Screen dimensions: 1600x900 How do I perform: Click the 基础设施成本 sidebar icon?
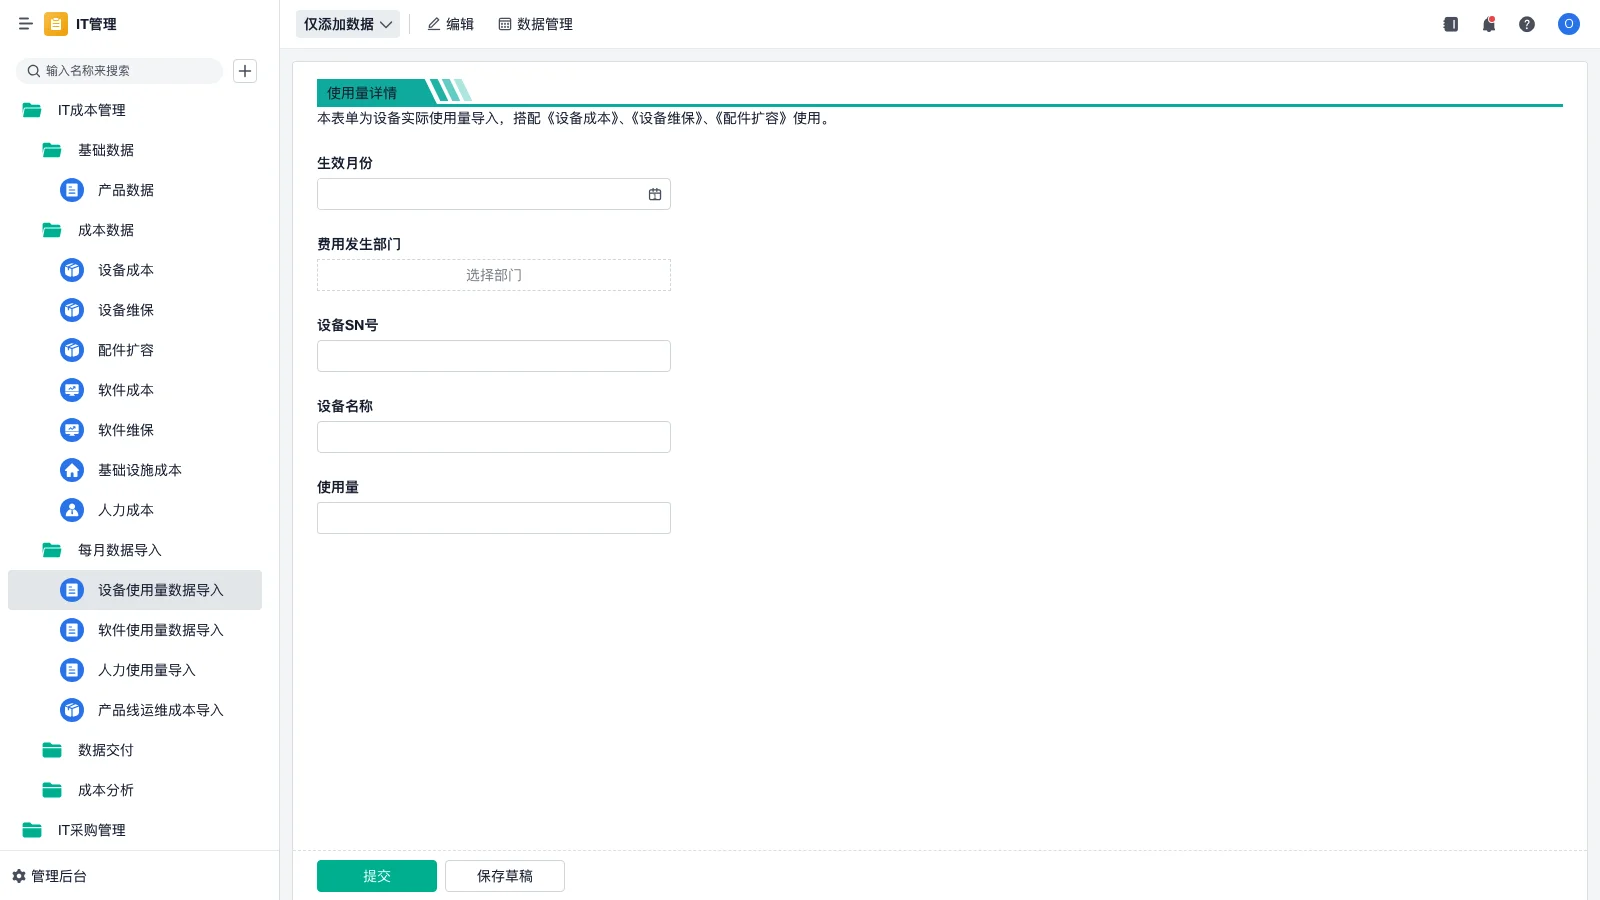[71, 470]
